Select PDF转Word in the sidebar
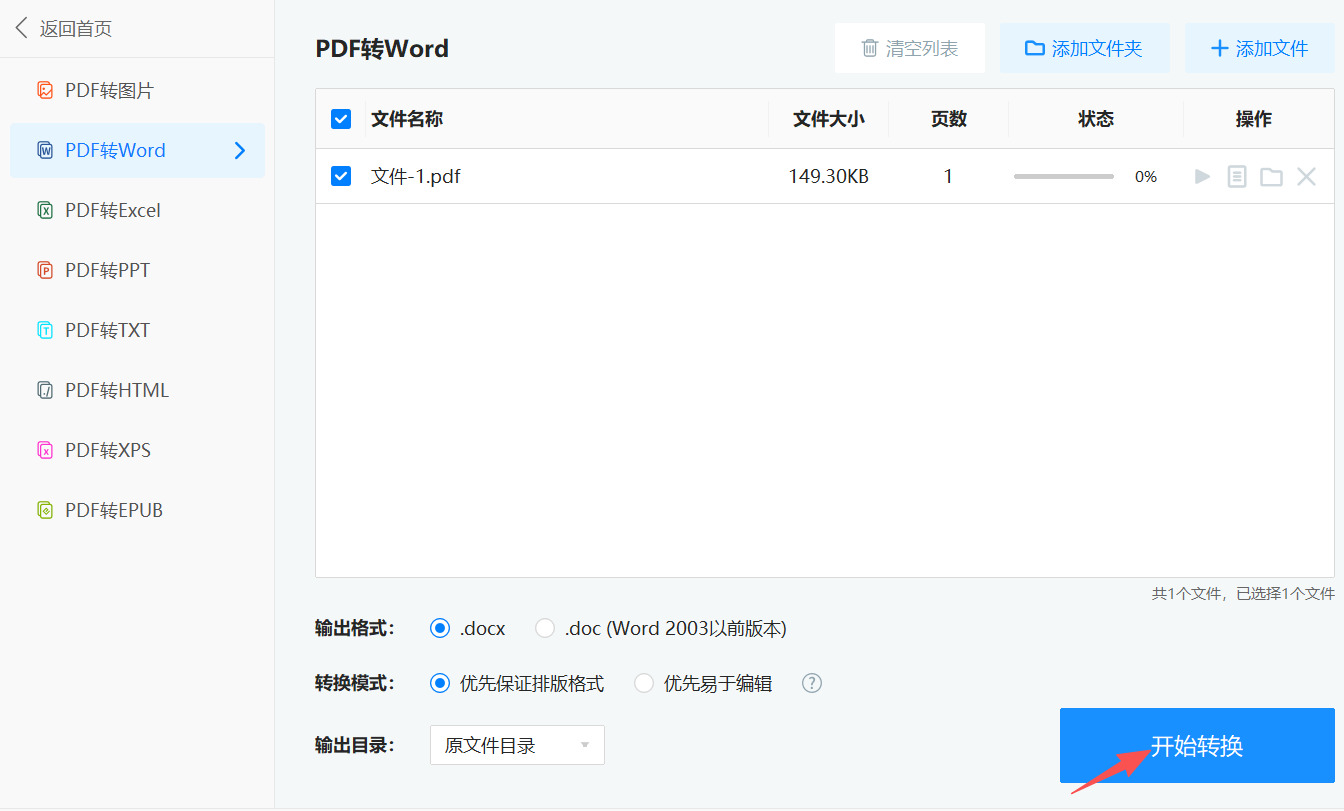Screen dimensions: 1344x811 [137, 151]
